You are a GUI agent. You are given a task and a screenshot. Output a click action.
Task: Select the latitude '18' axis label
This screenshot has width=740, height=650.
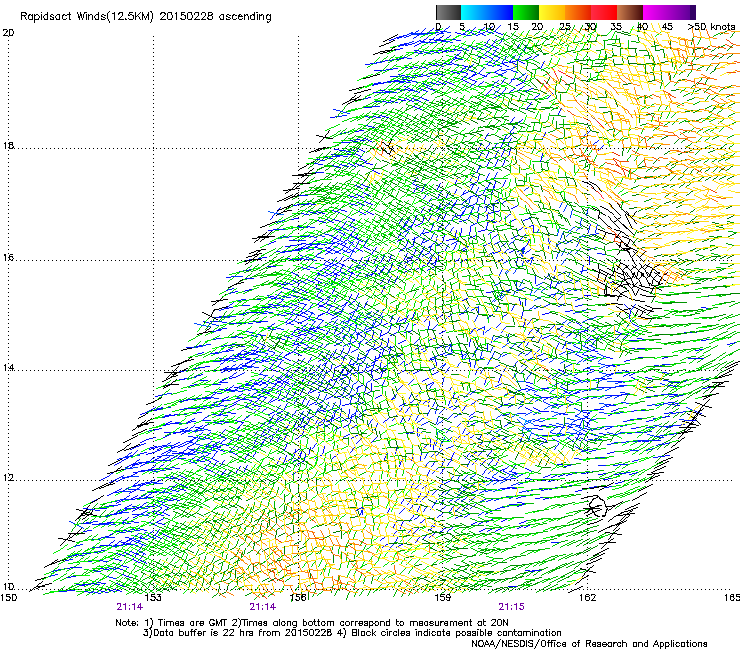click(8, 145)
